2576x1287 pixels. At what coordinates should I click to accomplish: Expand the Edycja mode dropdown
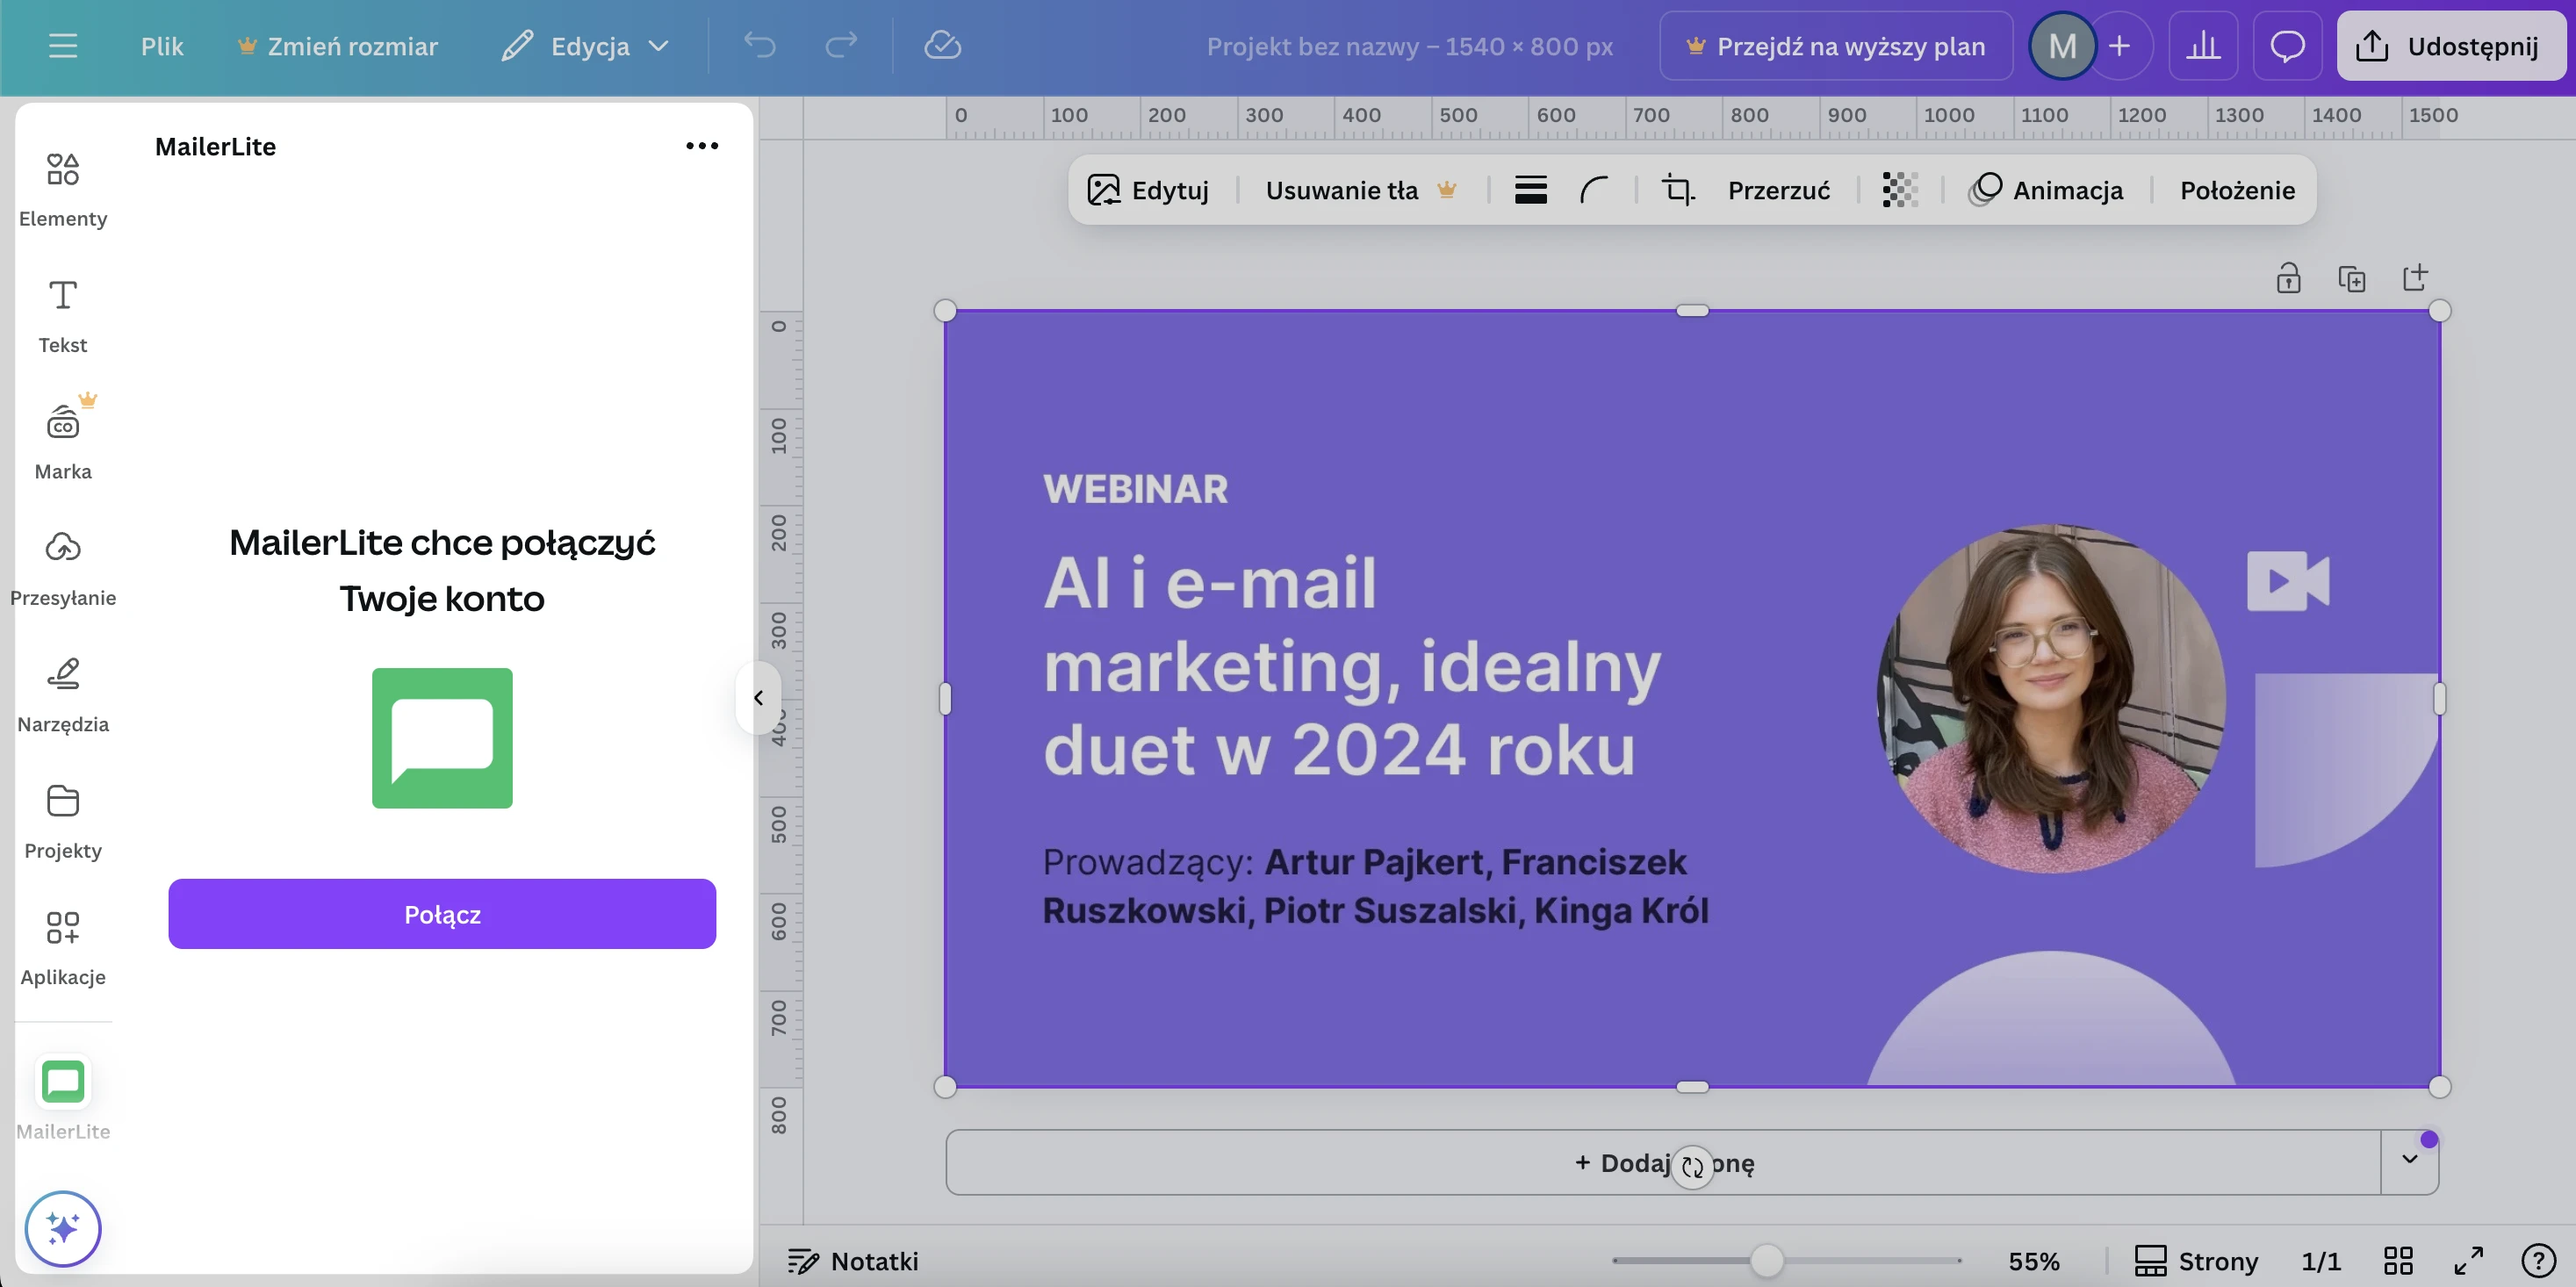click(x=585, y=46)
